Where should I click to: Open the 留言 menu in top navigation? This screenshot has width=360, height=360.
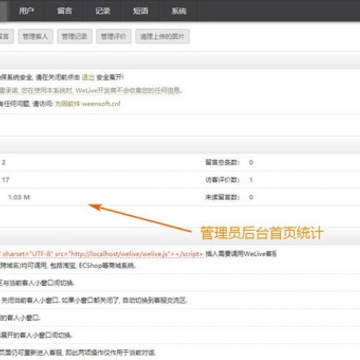click(65, 11)
